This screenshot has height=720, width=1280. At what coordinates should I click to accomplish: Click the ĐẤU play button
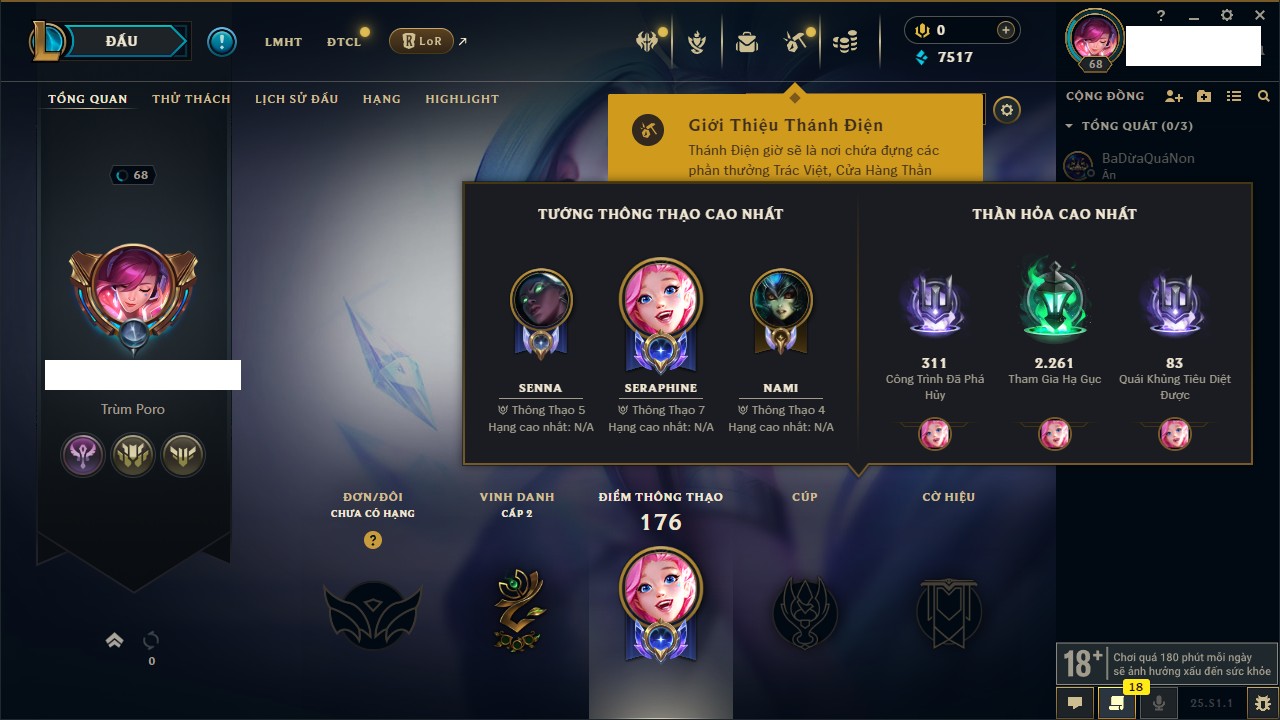pyautogui.click(x=121, y=41)
